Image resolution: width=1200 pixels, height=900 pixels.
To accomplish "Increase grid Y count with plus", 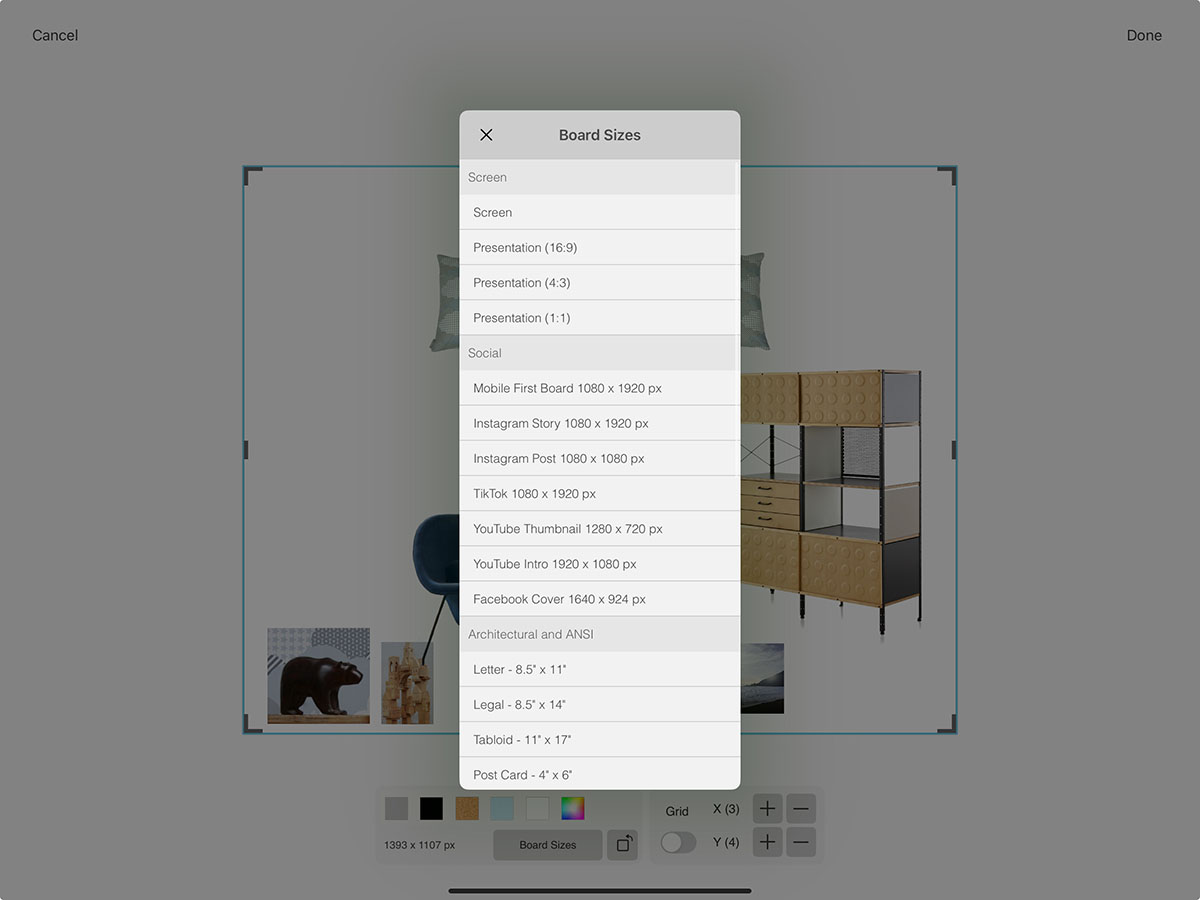I will [x=767, y=842].
